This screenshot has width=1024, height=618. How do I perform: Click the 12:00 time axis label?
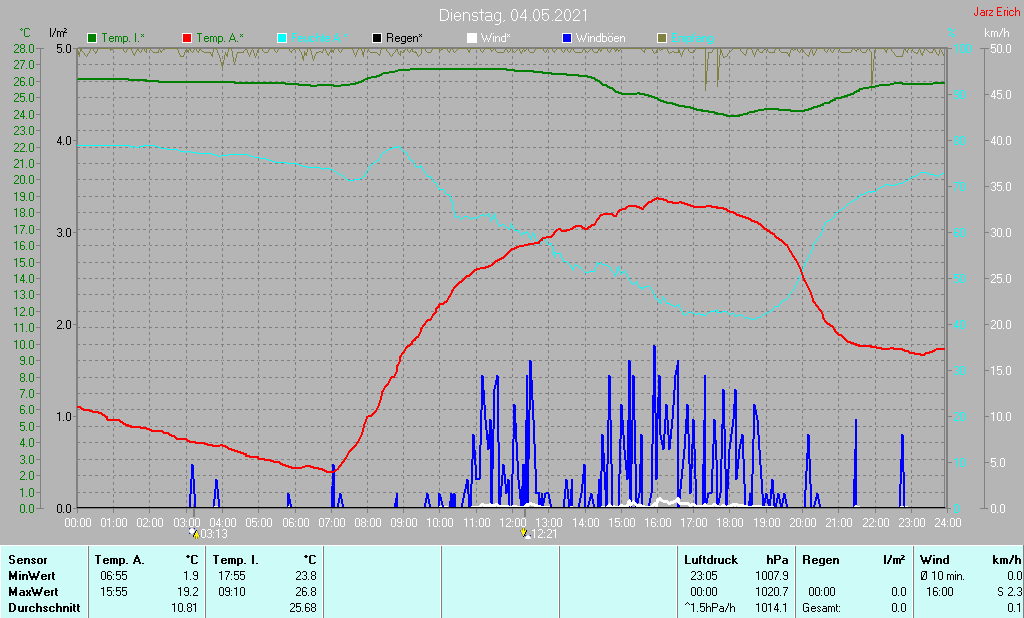513,522
